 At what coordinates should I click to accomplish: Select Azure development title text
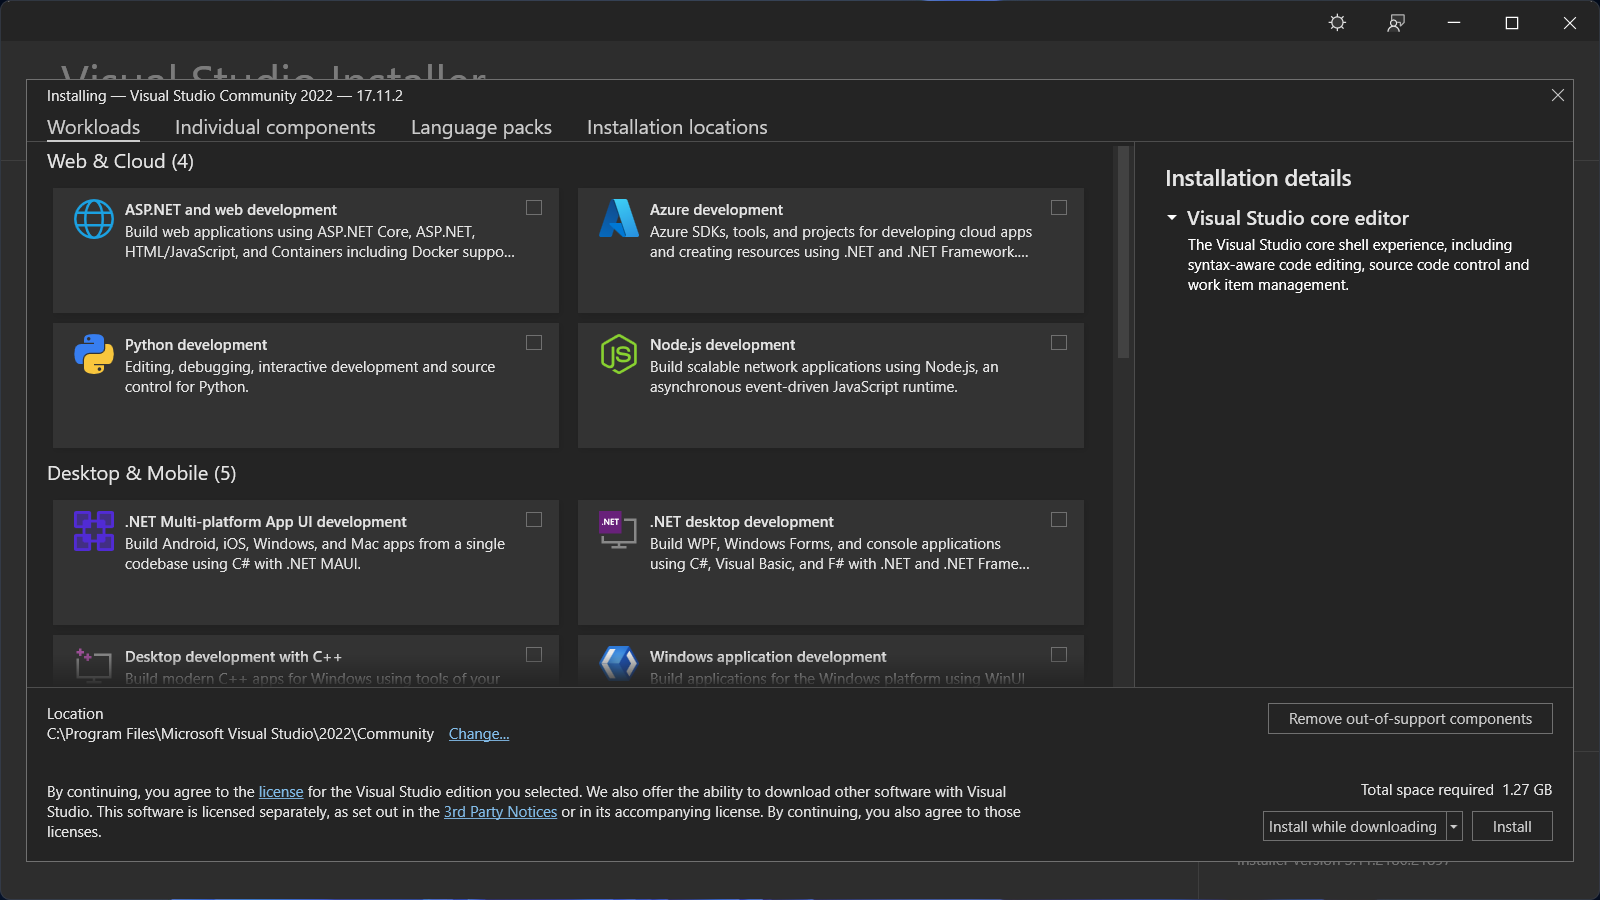[x=716, y=210]
